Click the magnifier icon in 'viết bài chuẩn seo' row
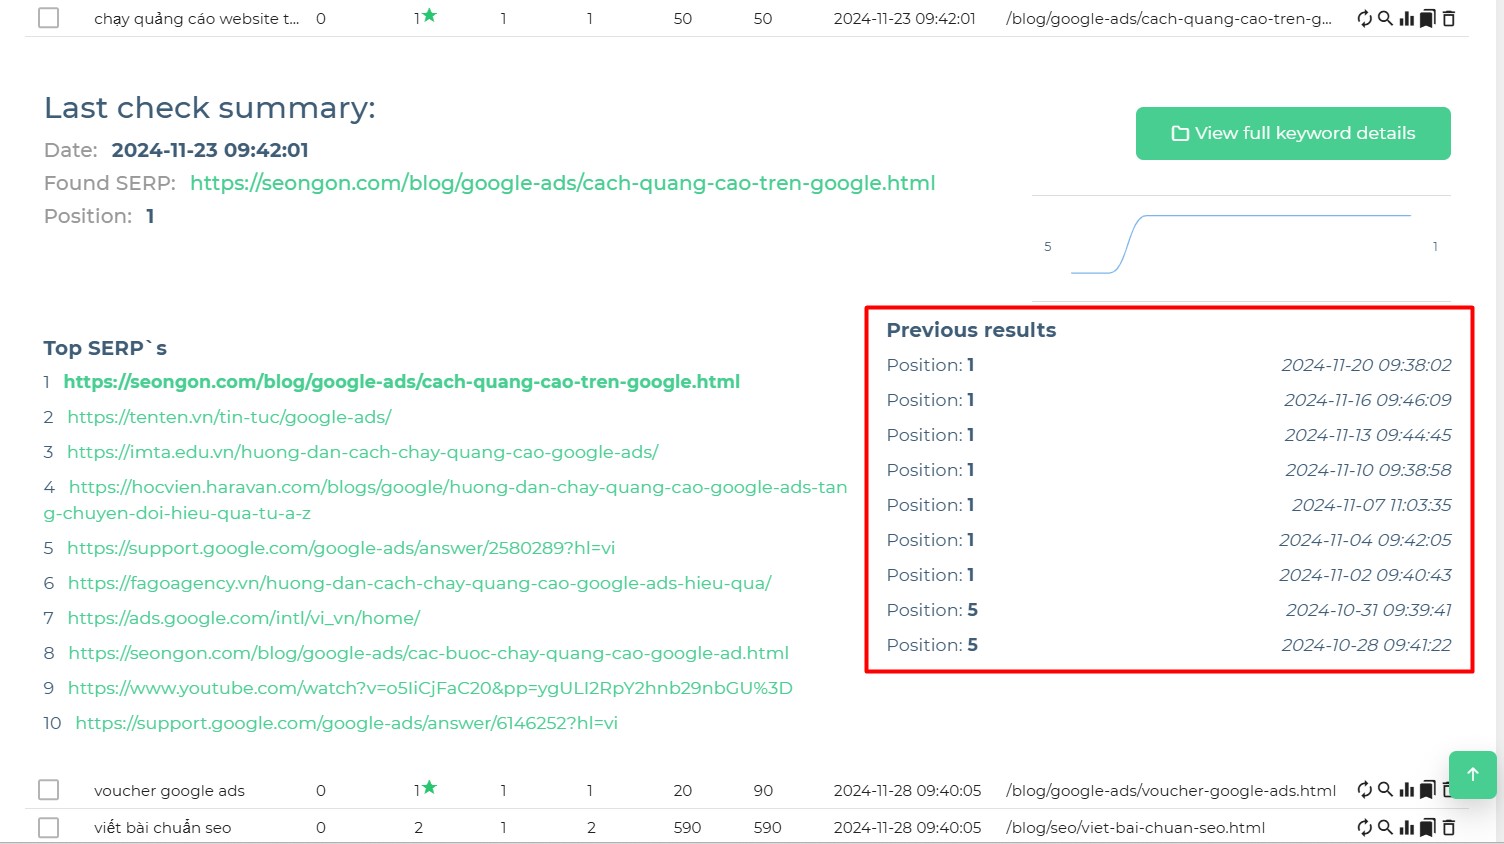1504x844 pixels. (x=1385, y=827)
